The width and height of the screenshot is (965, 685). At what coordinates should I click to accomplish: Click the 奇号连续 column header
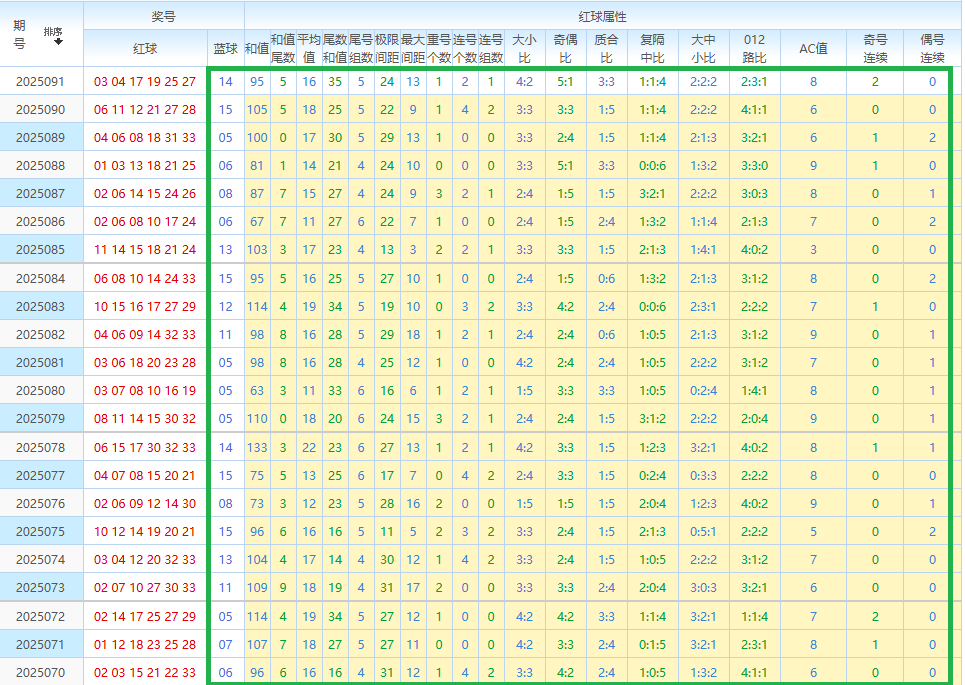click(875, 49)
